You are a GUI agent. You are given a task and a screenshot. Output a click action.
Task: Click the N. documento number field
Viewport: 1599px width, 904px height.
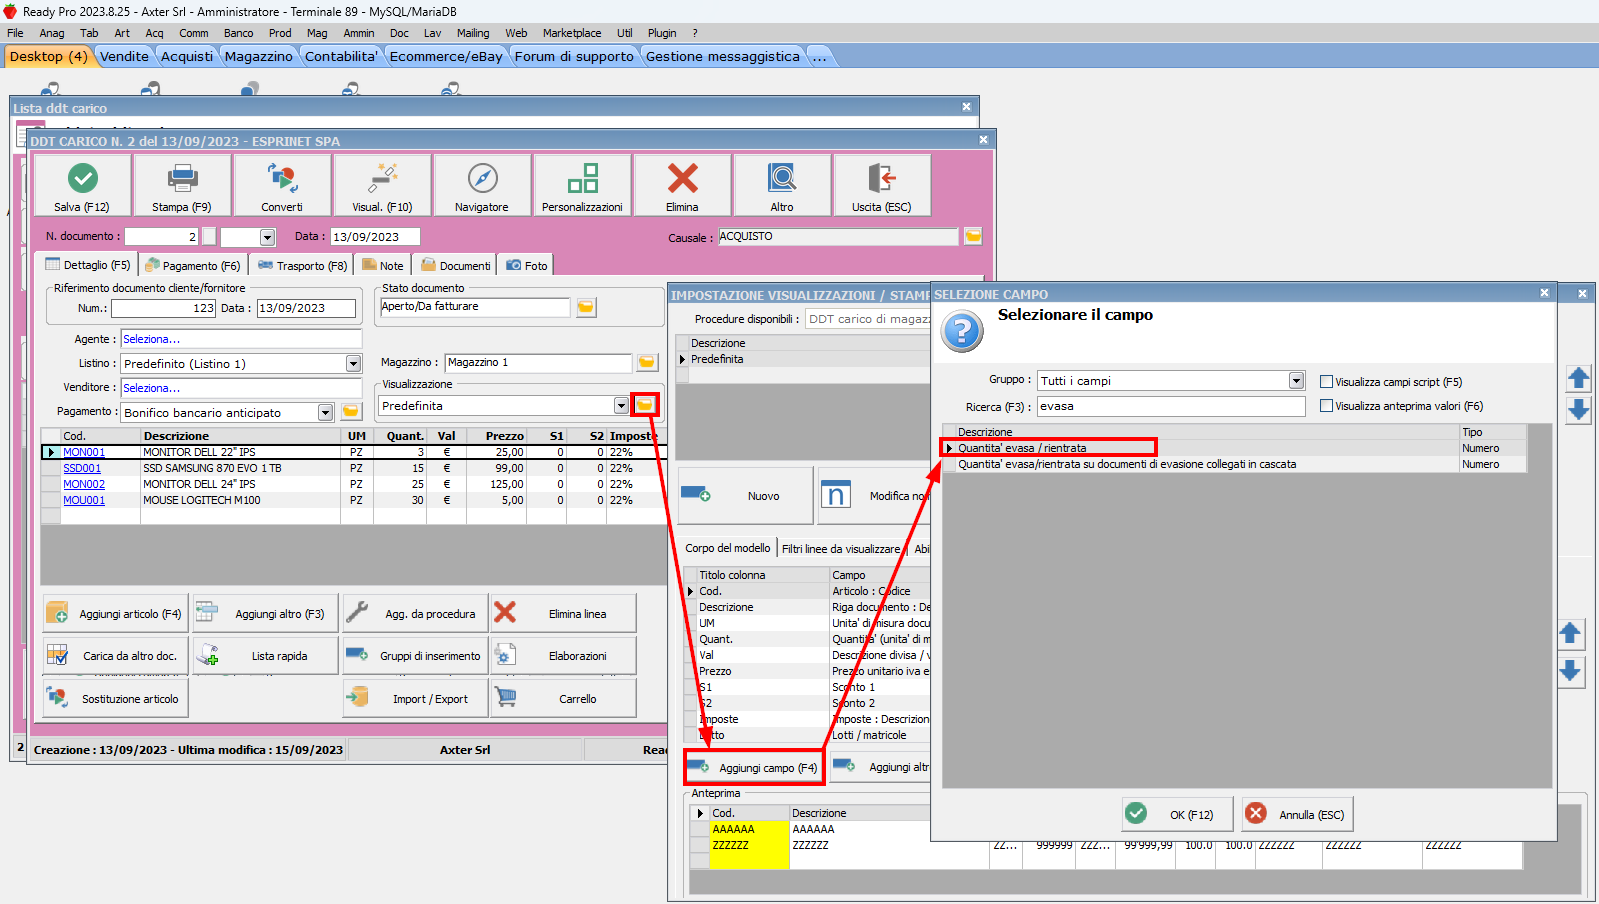(x=162, y=237)
